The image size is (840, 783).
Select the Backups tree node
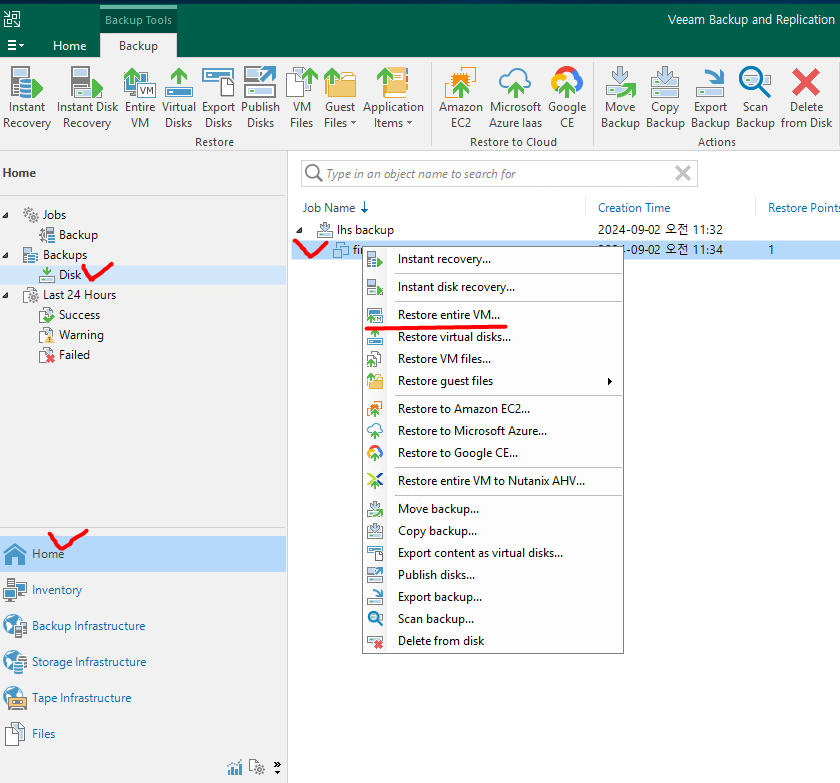pyautogui.click(x=65, y=255)
